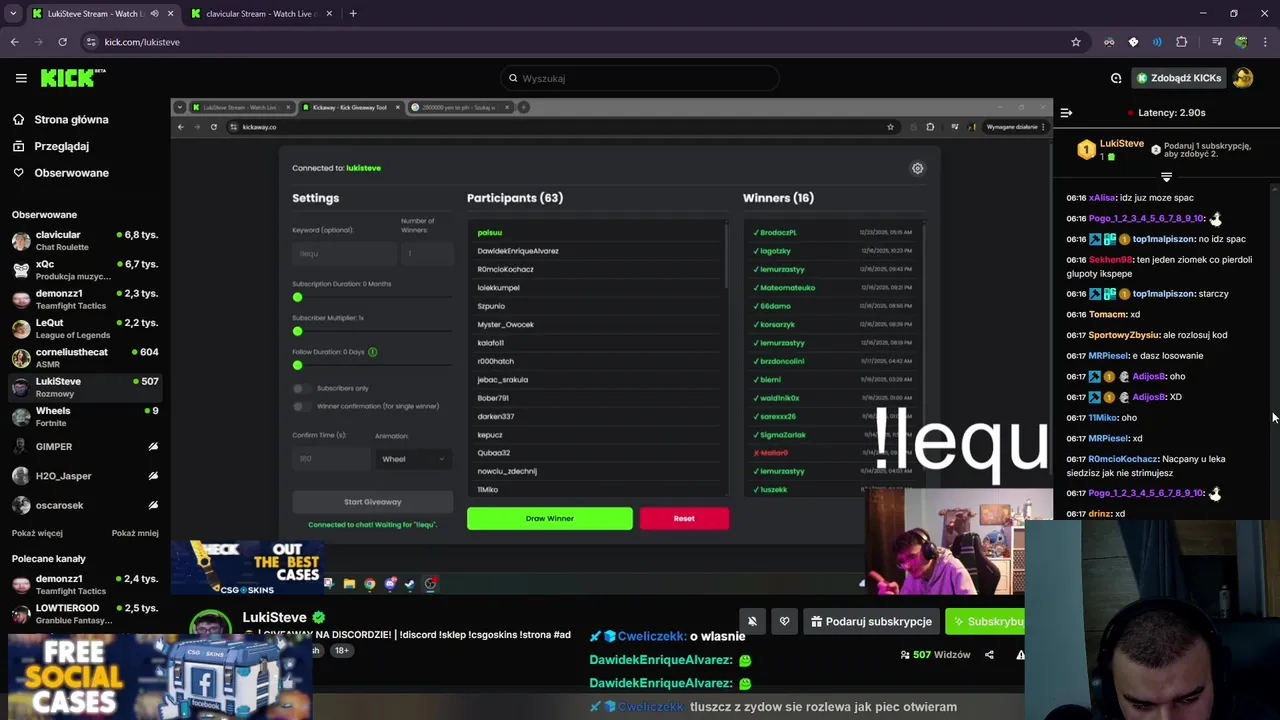Screen dimensions: 1280x720
Task: Open xQc channel in sidebar
Action: (x=85, y=270)
